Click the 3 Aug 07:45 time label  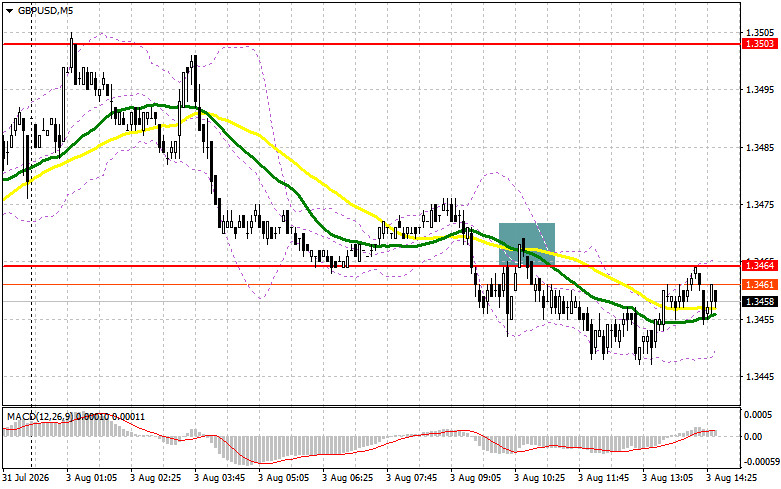pos(412,478)
